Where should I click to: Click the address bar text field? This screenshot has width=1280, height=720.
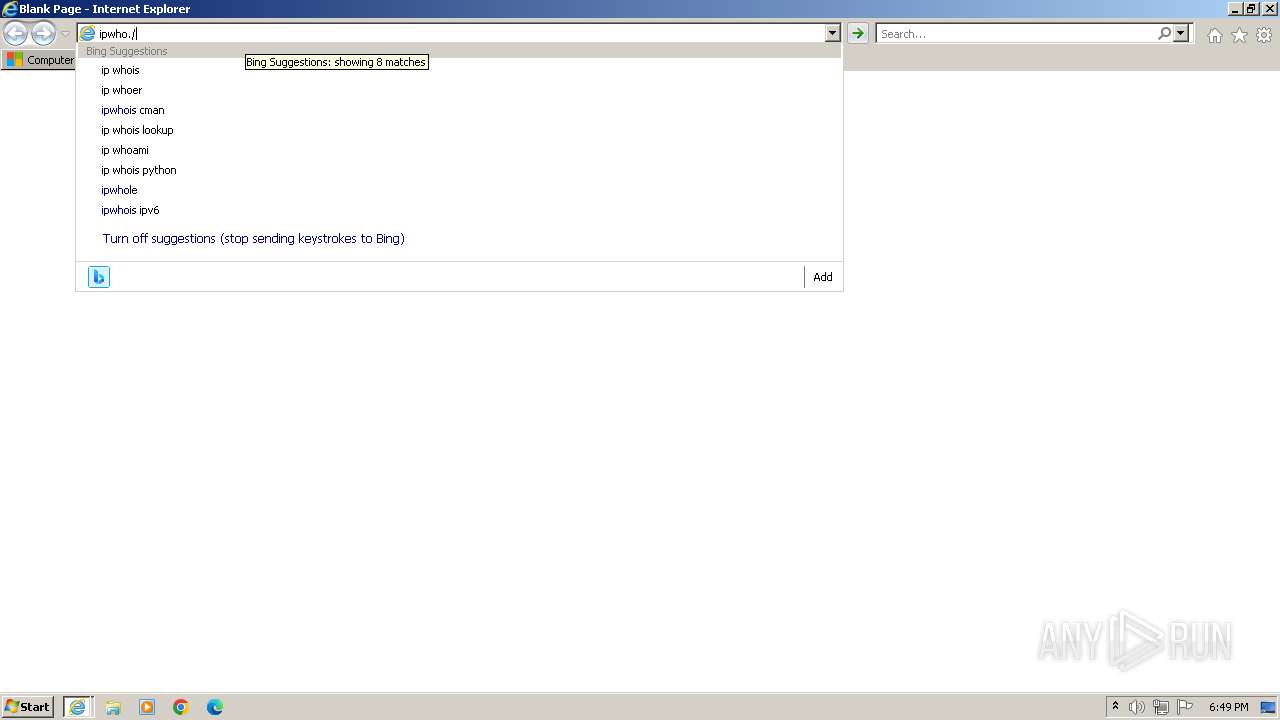461,34
